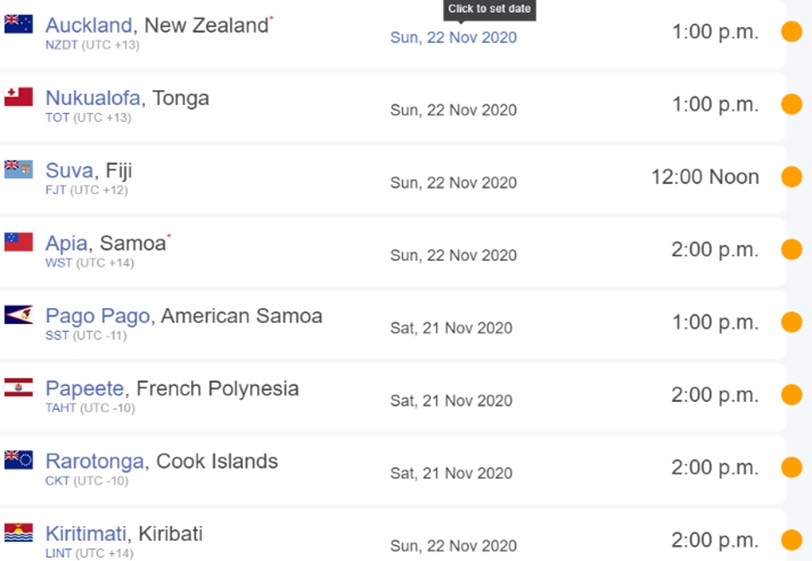Click the Fiji flag icon
This screenshot has height=561, width=812.
point(19,169)
